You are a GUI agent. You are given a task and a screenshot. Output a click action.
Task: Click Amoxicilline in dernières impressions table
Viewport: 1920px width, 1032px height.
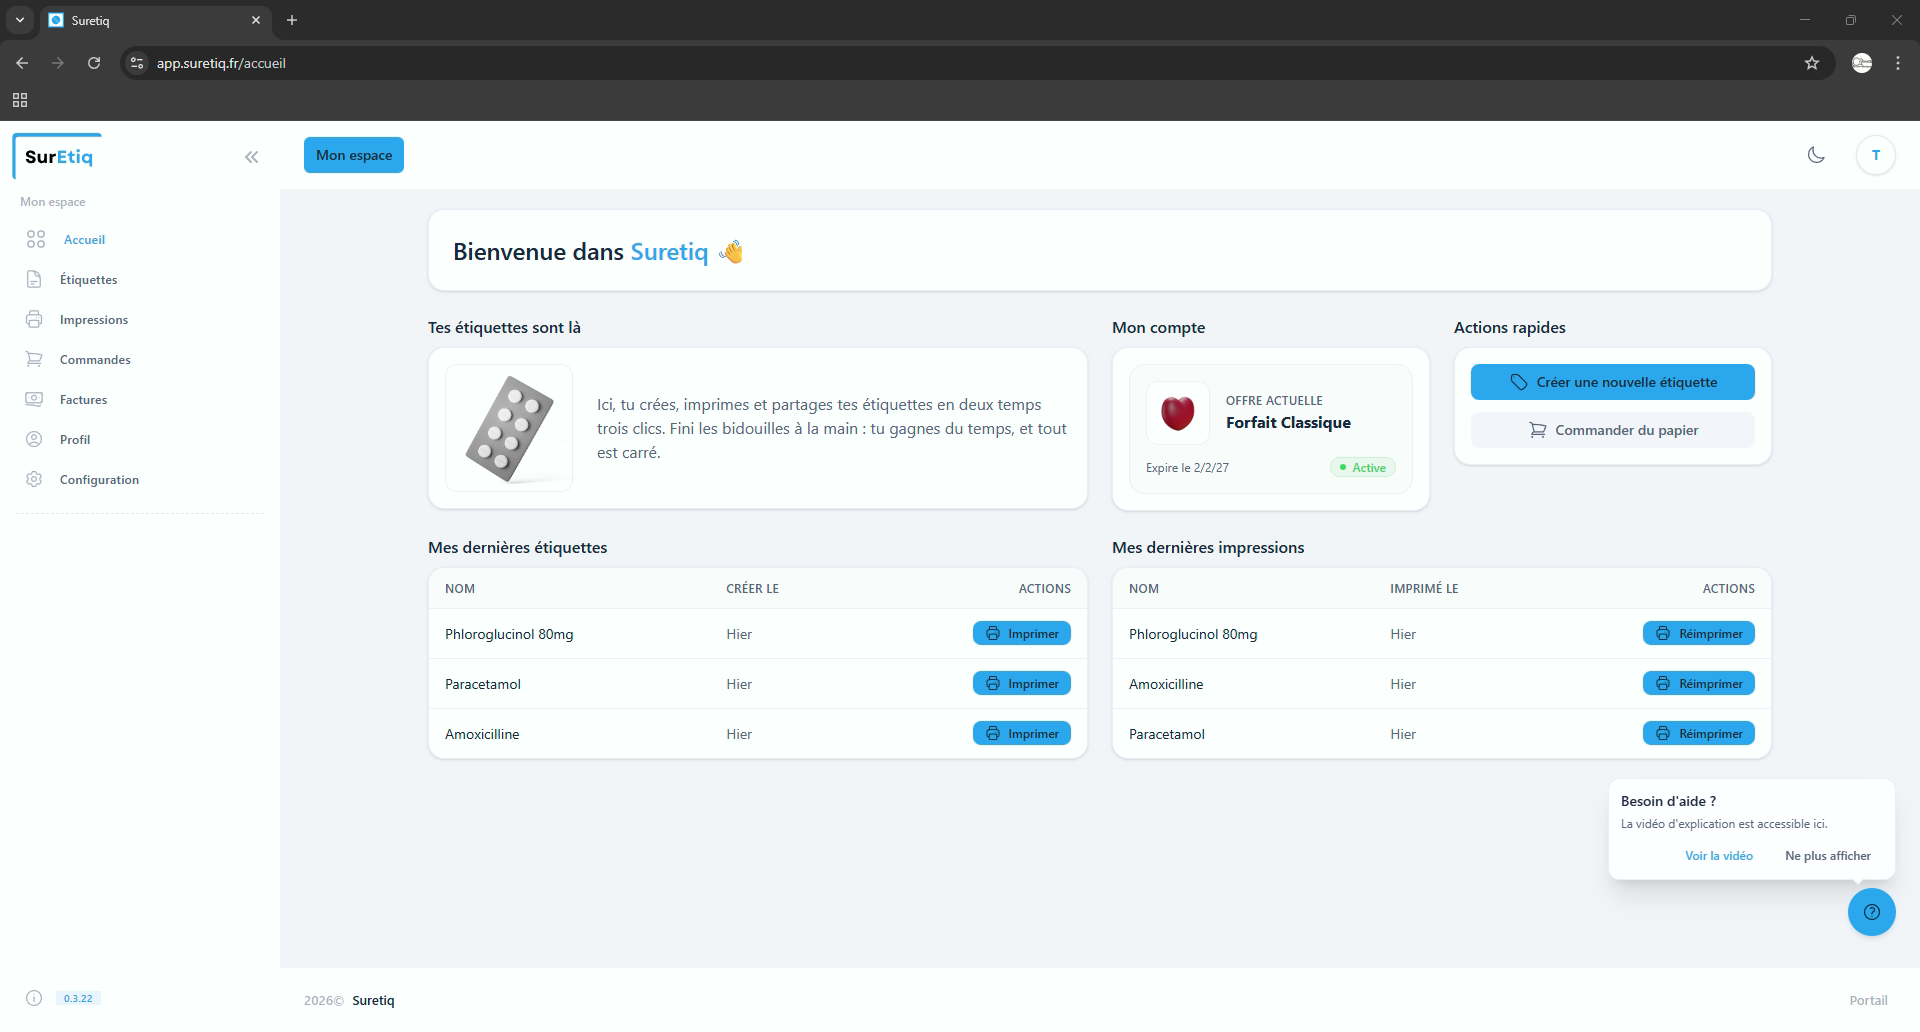(1166, 684)
